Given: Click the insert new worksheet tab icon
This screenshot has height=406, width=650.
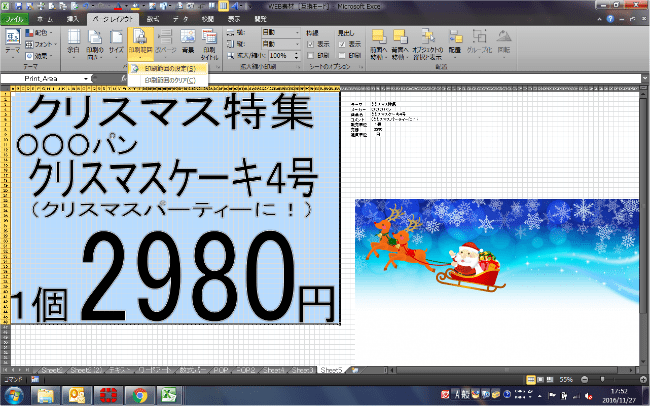Looking at the screenshot, I should (355, 370).
